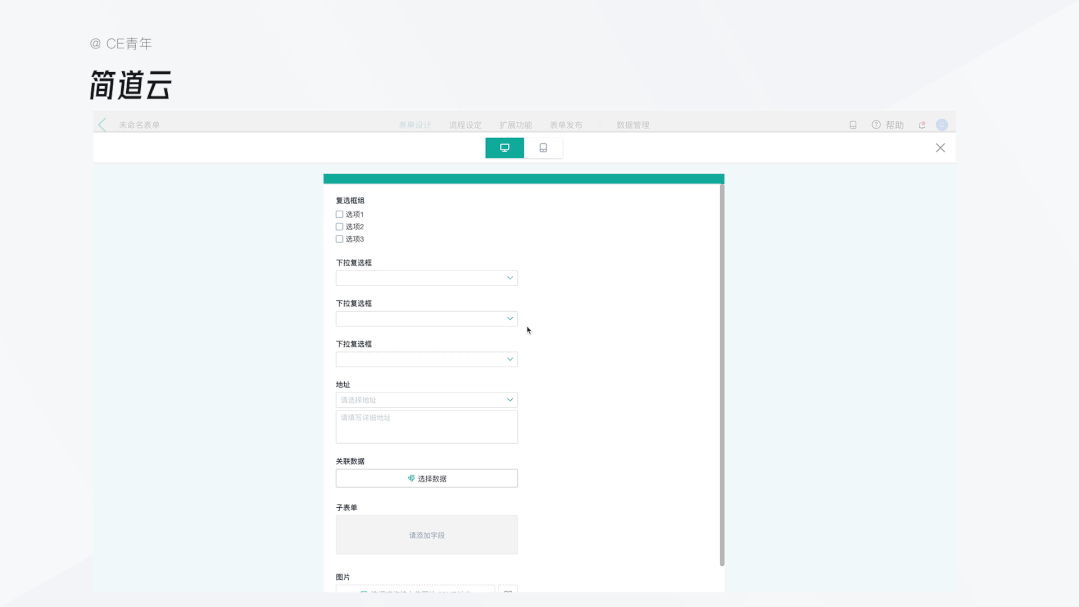The height and width of the screenshot is (607, 1079).
Task: Click the phone icon beside 帮助
Action: tap(853, 125)
